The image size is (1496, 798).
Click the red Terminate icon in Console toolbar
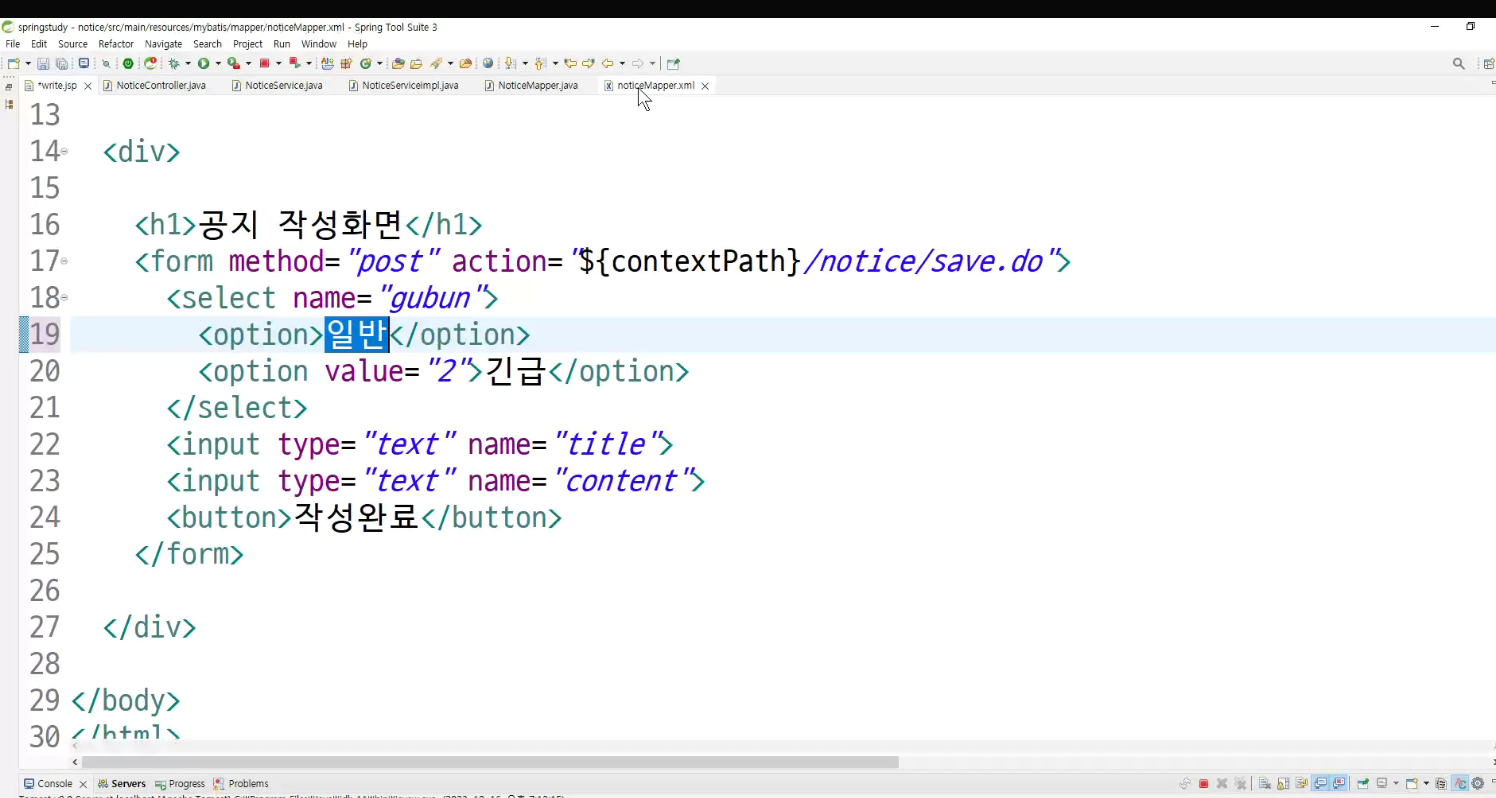tap(1203, 784)
